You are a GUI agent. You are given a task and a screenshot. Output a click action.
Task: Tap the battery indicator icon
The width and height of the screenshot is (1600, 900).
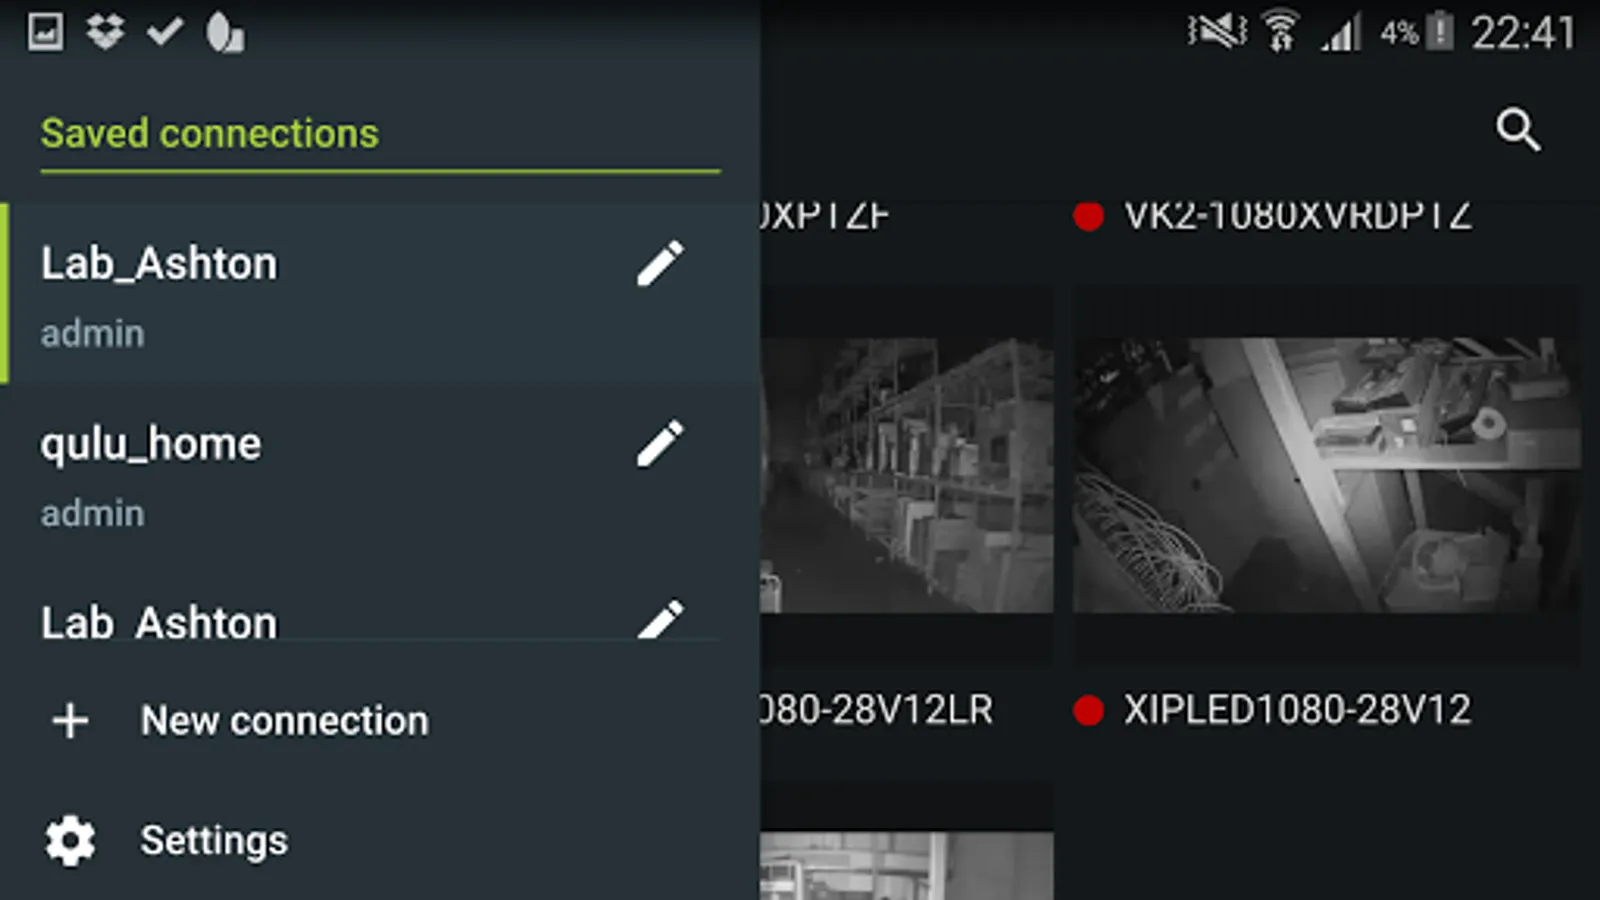(1439, 32)
